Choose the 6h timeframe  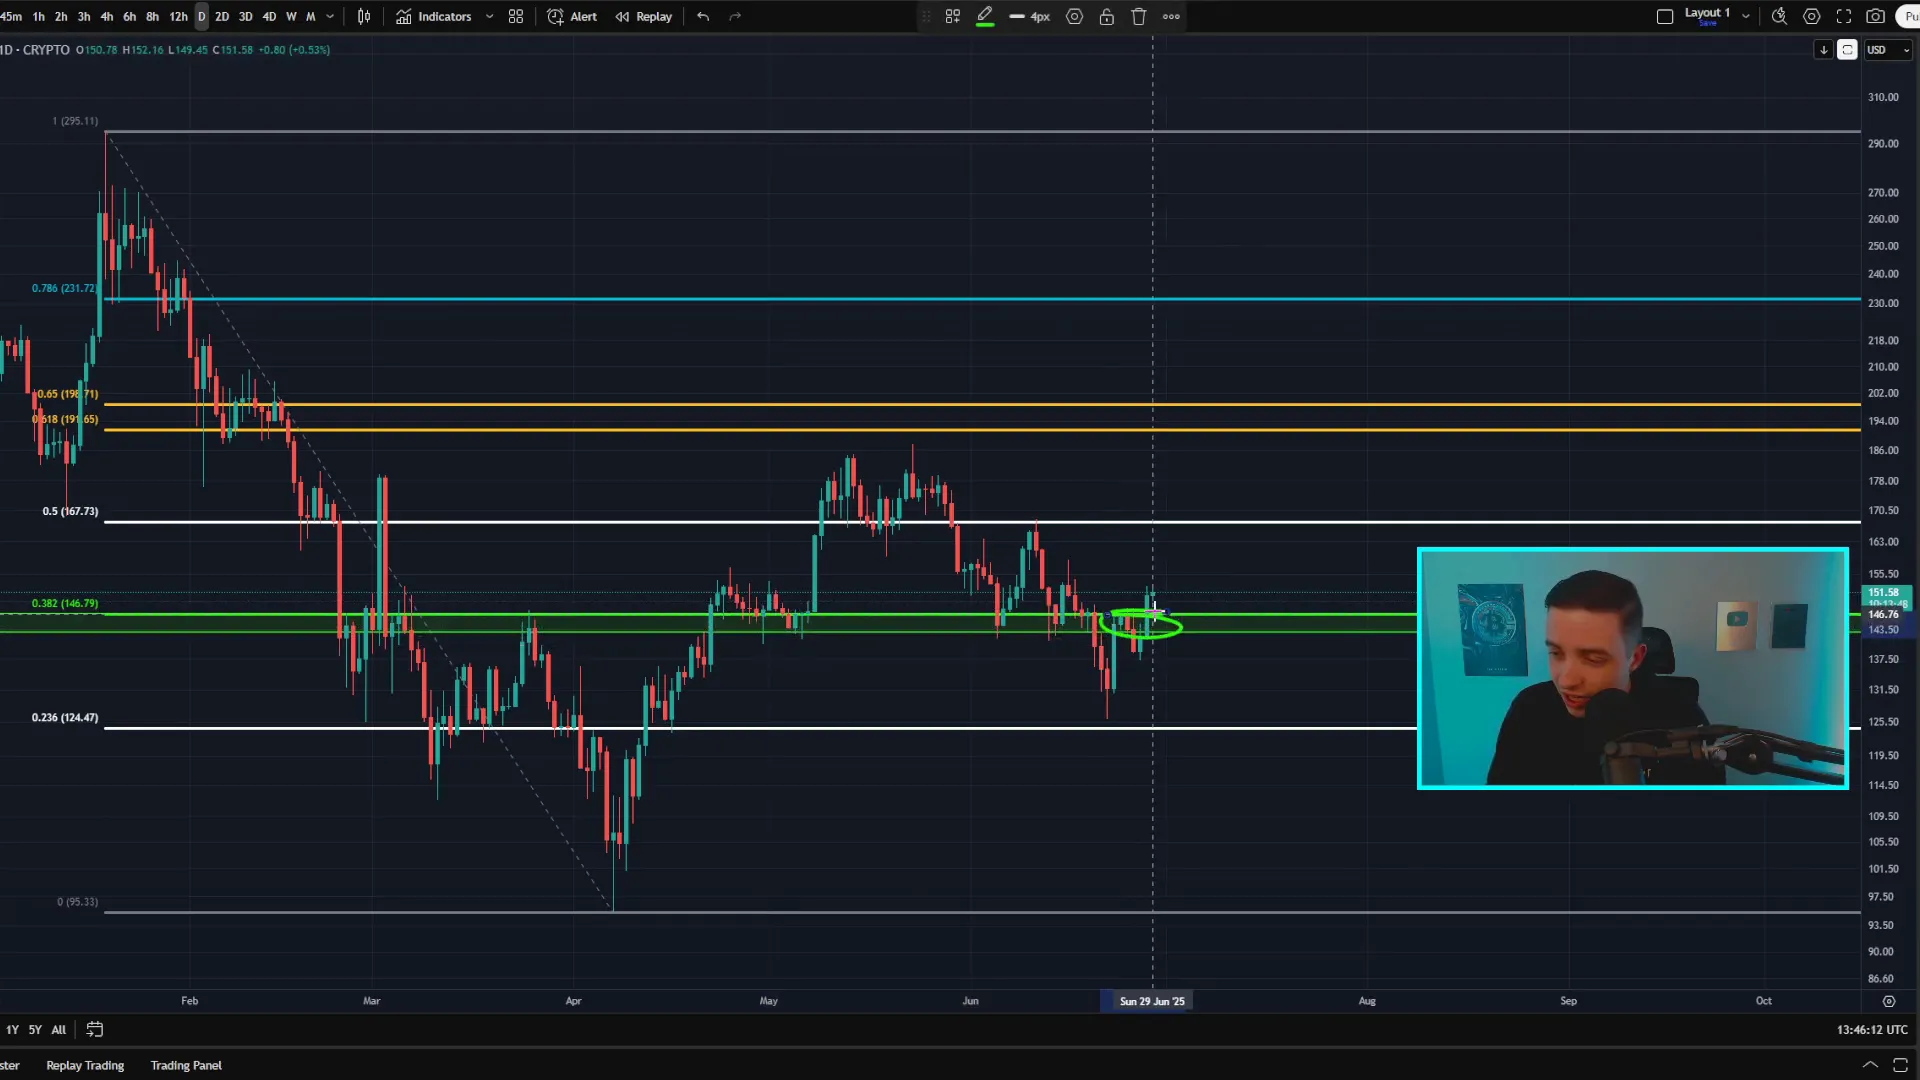click(x=129, y=16)
